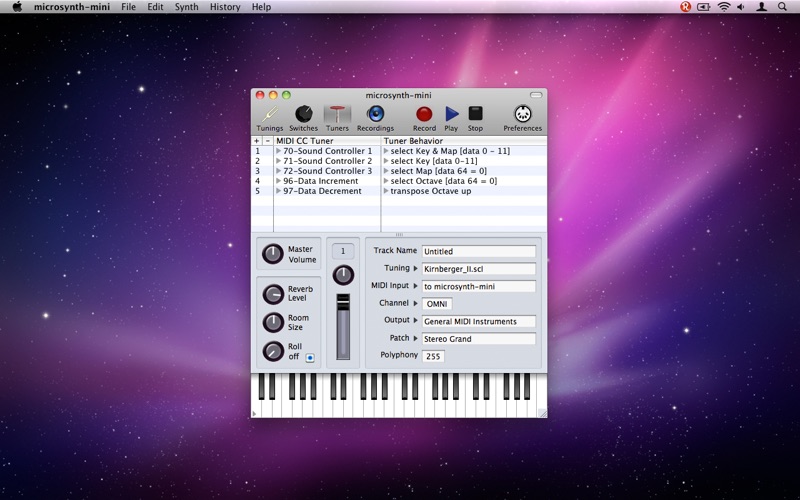Open the Switches toolbar knob icon

coord(304,119)
